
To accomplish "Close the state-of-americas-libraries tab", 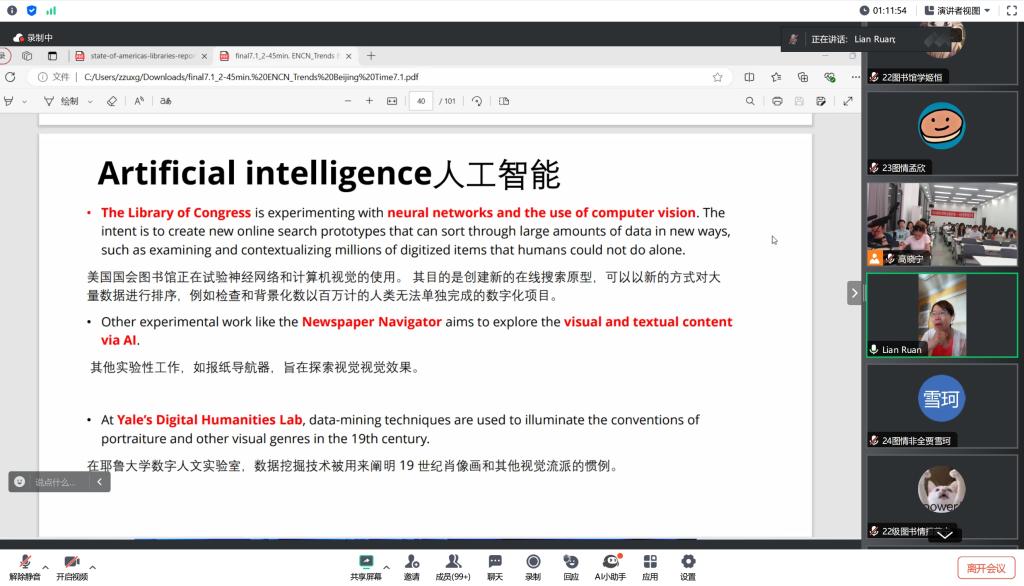I will point(204,56).
